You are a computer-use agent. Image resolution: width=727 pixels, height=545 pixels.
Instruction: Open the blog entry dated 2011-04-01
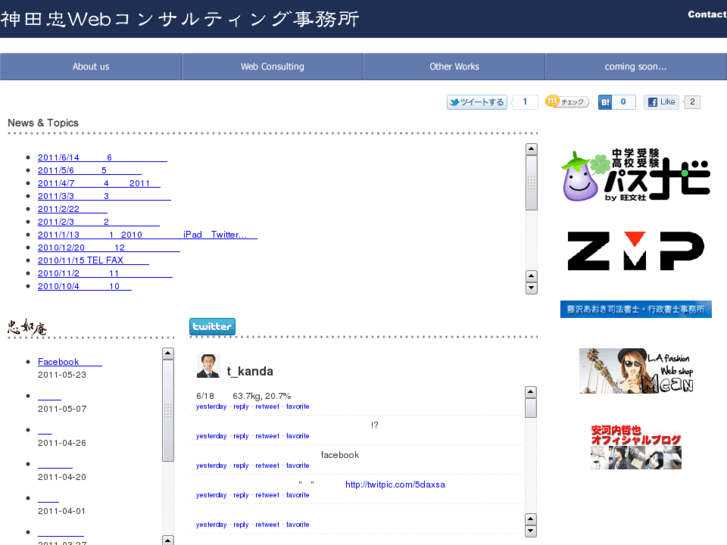[48, 499]
